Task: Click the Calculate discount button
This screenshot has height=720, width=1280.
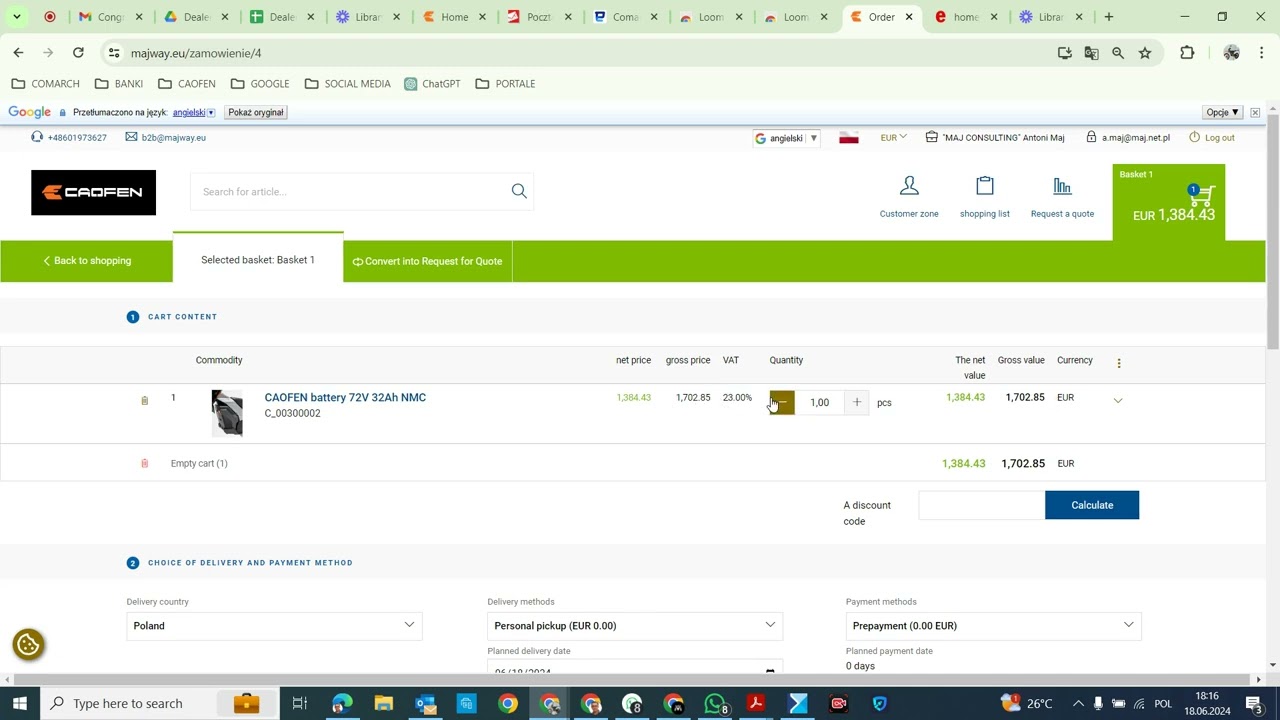Action: click(1092, 505)
